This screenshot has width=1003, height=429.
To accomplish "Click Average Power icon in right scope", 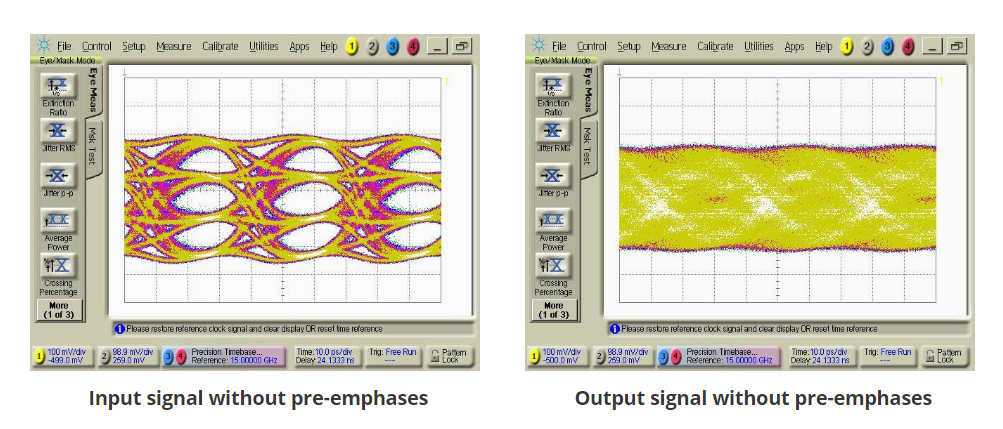I will 552,220.
